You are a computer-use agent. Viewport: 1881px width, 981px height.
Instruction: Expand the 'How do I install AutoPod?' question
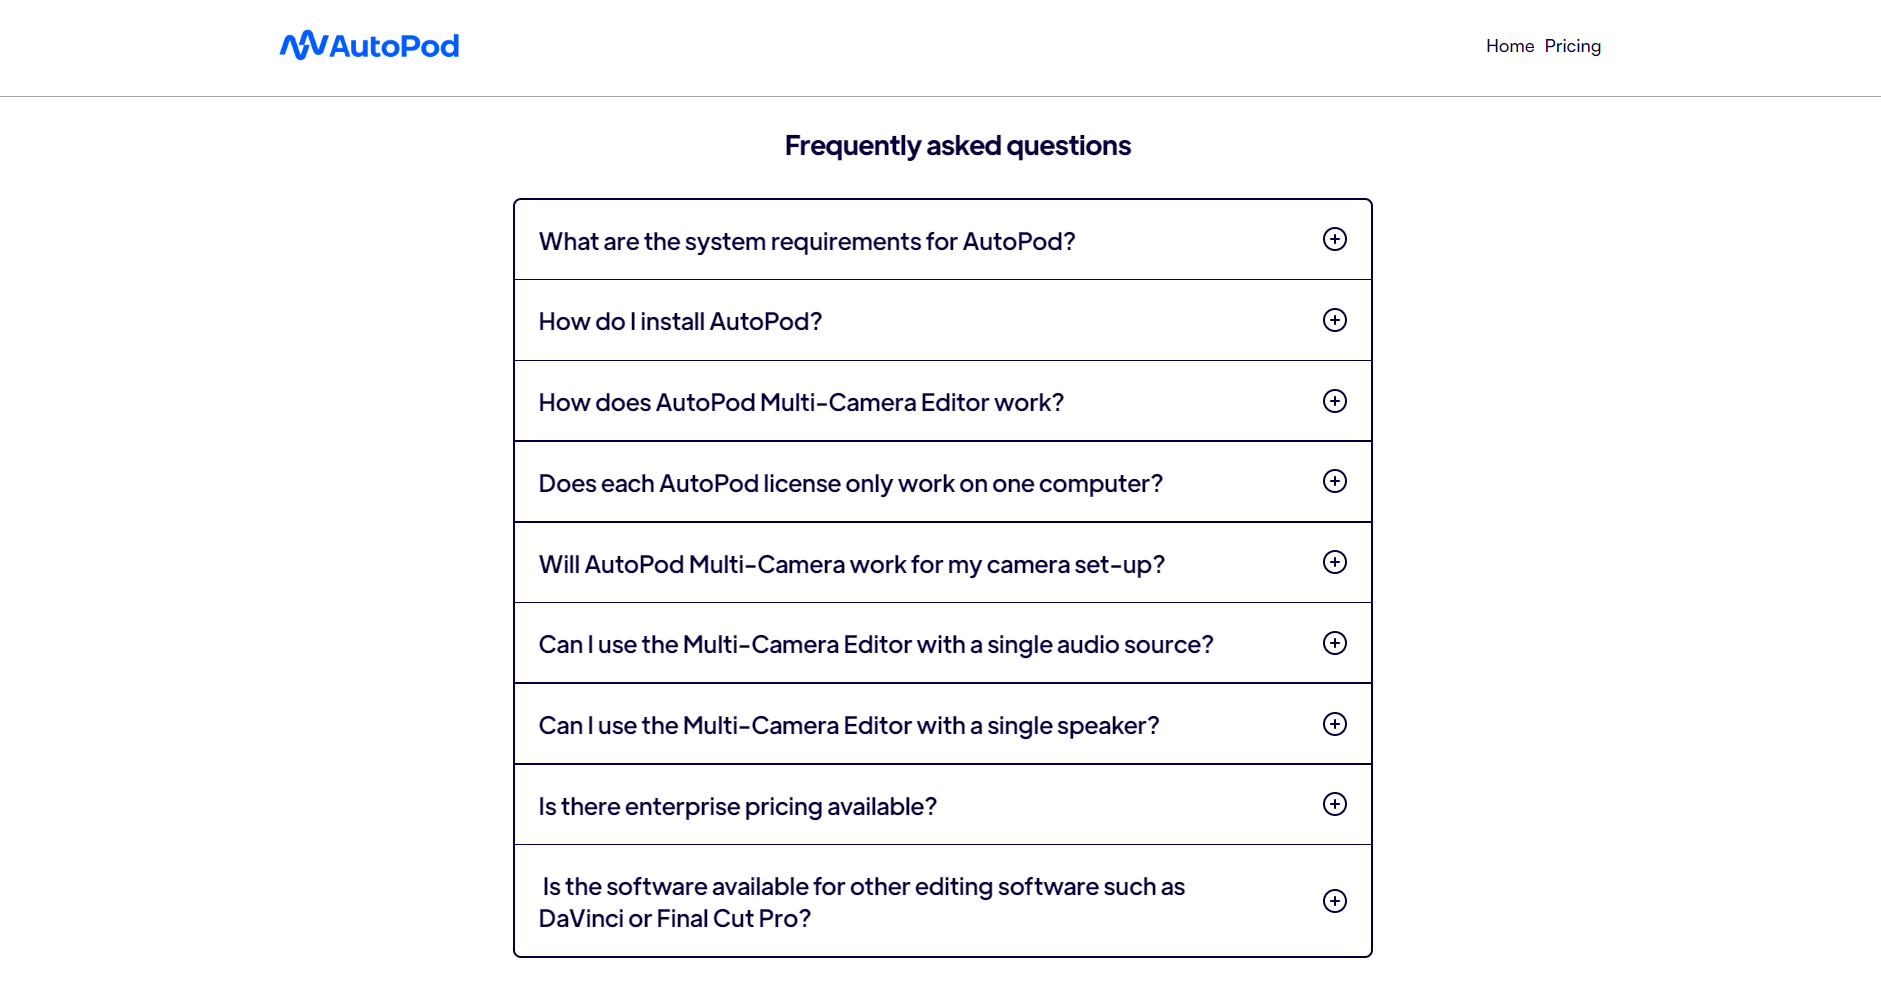(680, 322)
